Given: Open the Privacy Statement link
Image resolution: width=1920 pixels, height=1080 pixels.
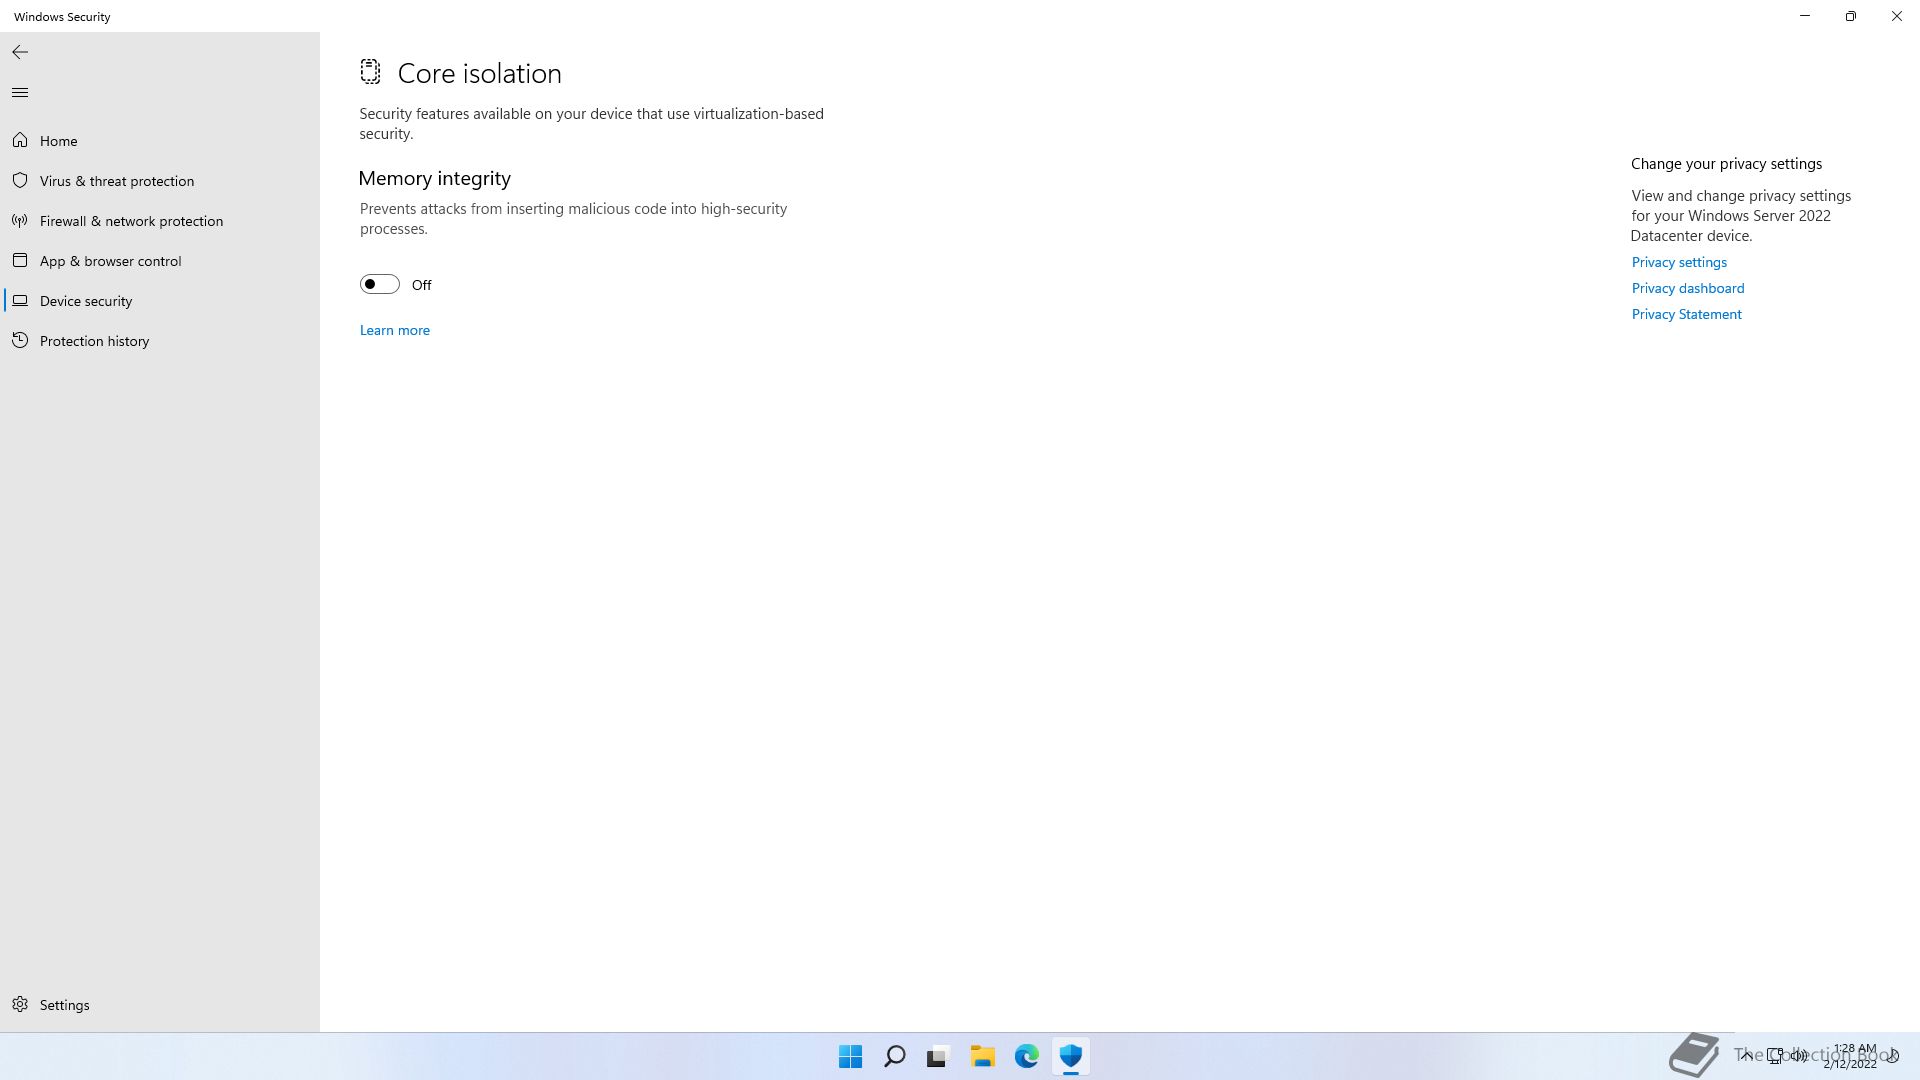Looking at the screenshot, I should coord(1686,314).
